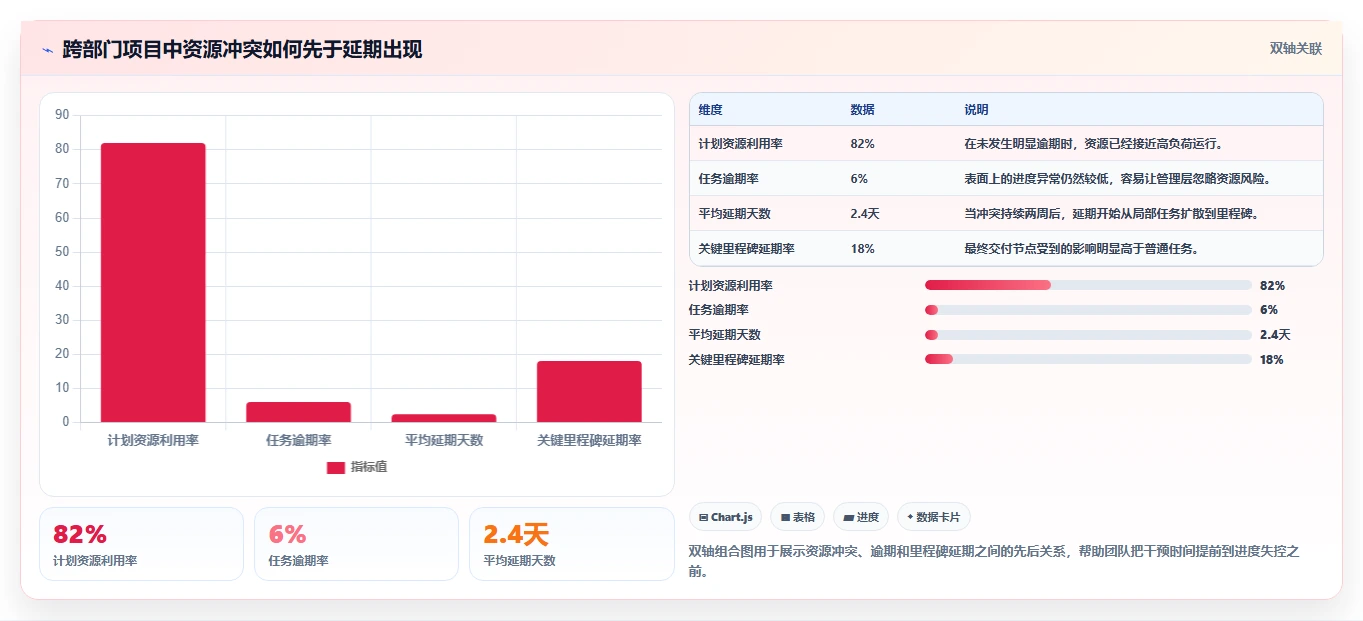Click the description starting 当冲突持续两周后
Viewport: 1363px width, 621px height.
[1111, 214]
